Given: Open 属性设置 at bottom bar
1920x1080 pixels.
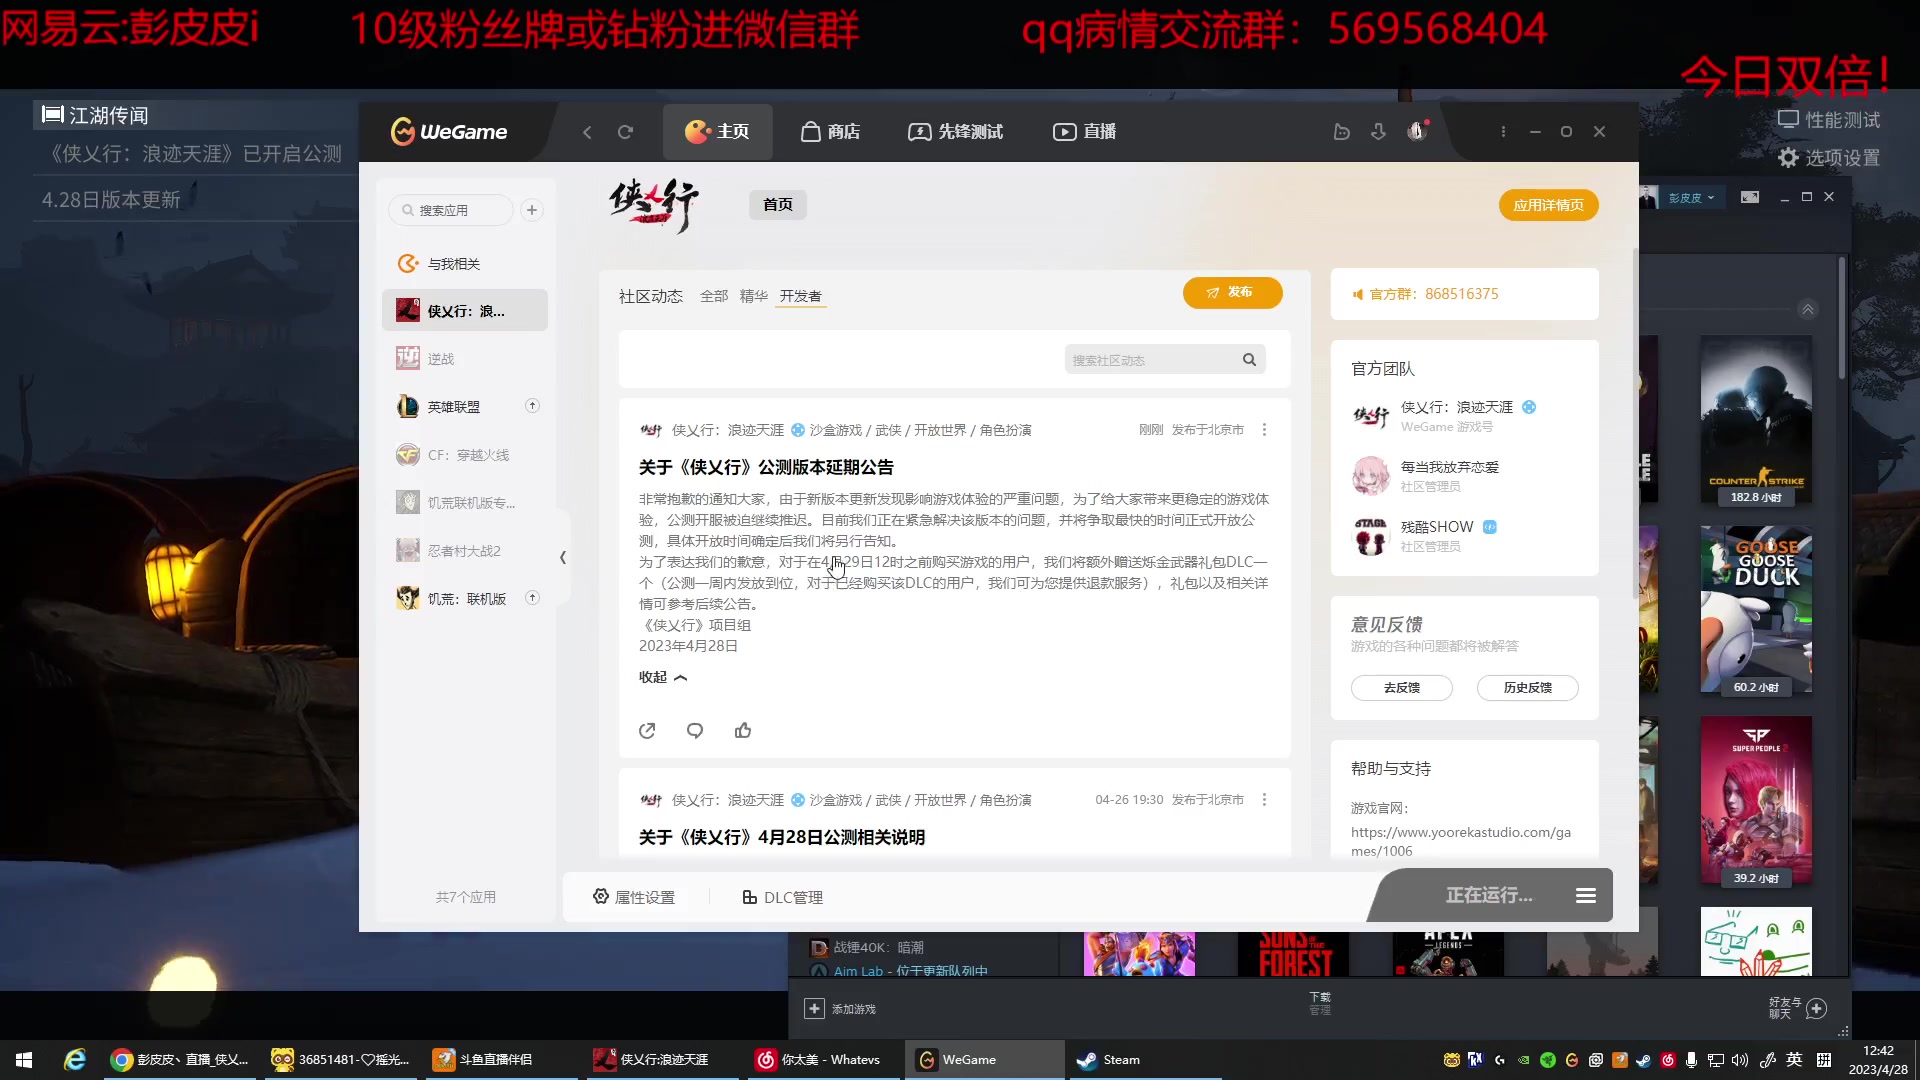Looking at the screenshot, I should click(x=634, y=897).
